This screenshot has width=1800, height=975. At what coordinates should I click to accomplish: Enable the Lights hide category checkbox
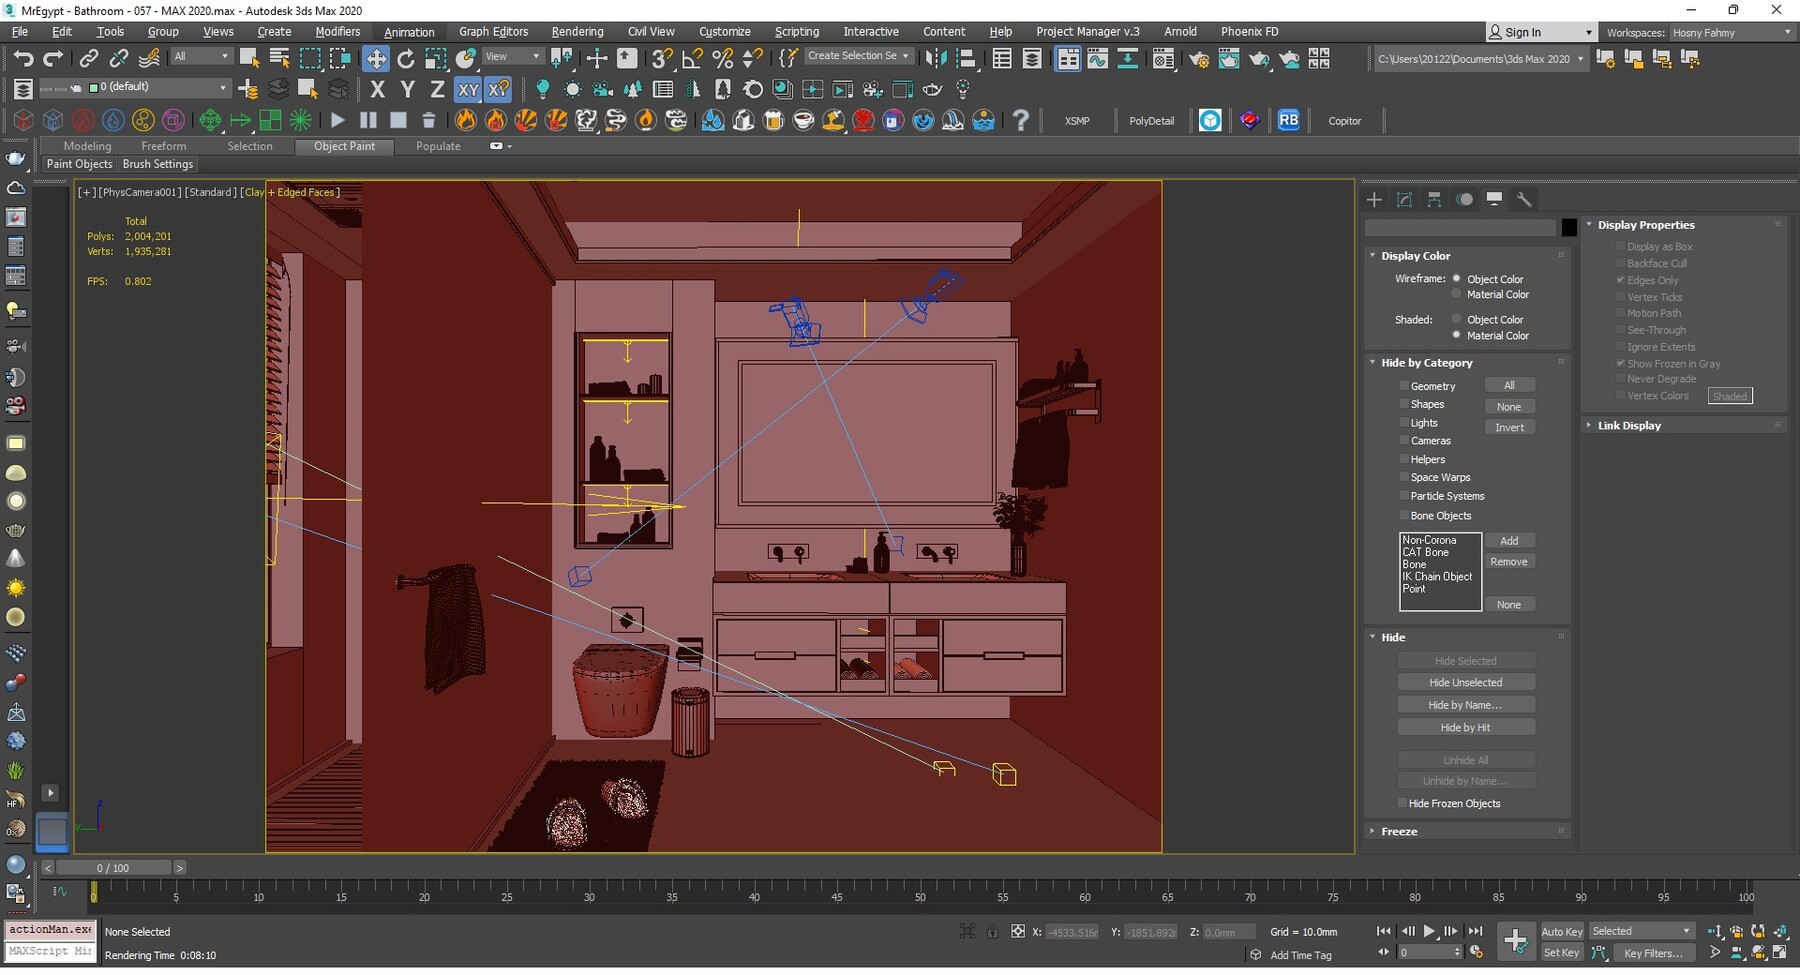click(x=1404, y=423)
